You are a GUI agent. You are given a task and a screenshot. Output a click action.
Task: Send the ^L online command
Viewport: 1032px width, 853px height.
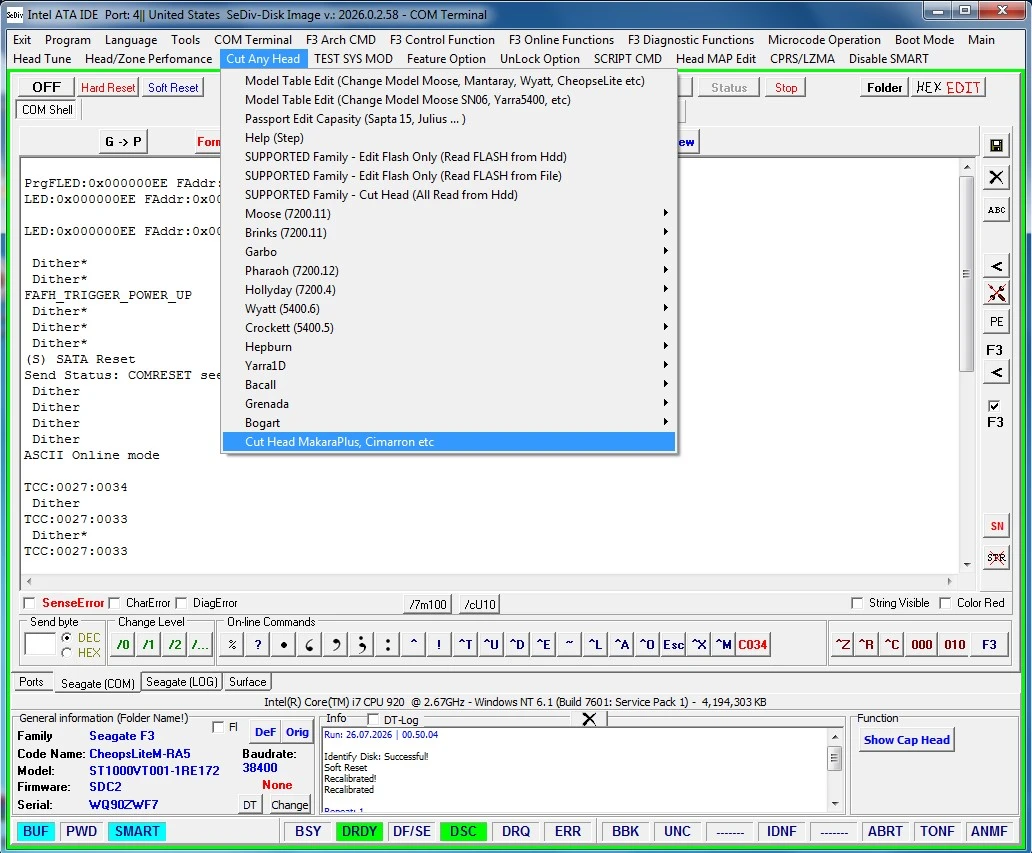point(595,644)
